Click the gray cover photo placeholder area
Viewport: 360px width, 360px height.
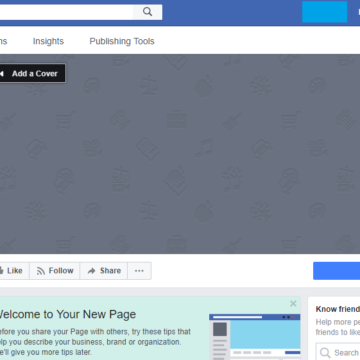(x=180, y=154)
